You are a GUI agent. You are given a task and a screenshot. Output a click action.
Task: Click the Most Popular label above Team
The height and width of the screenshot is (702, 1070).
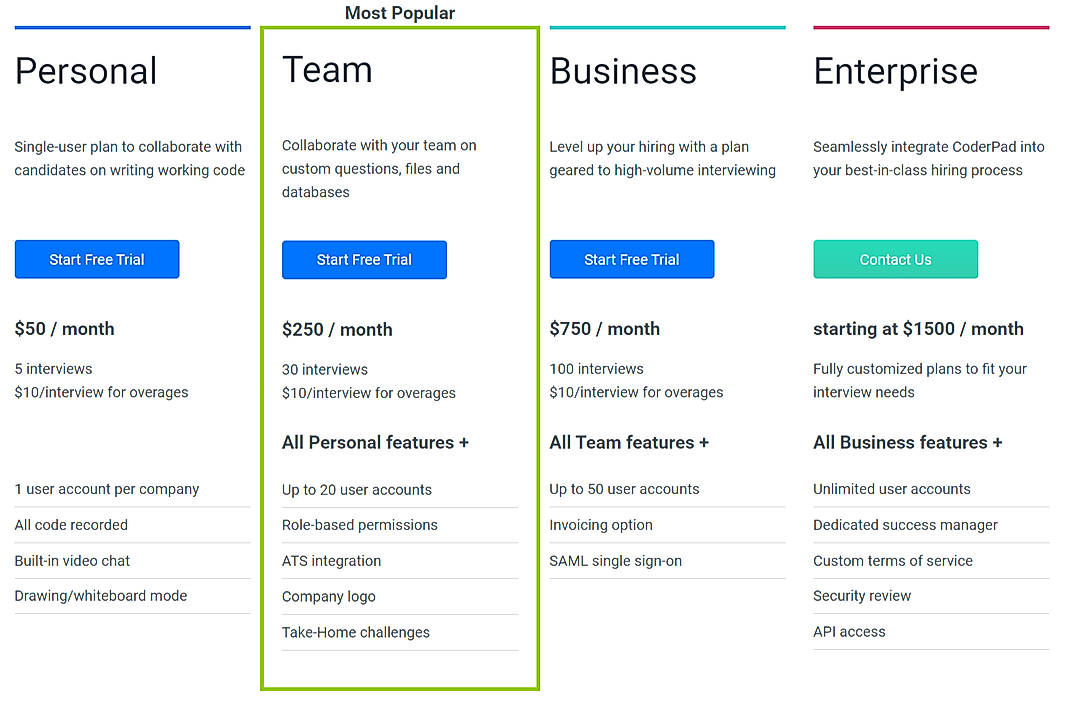[399, 13]
